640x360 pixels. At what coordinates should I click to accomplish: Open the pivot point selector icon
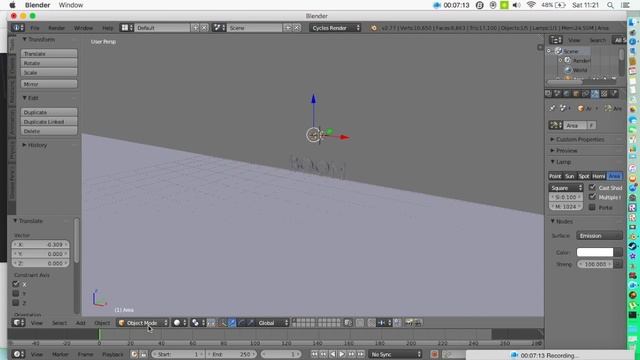click(197, 322)
